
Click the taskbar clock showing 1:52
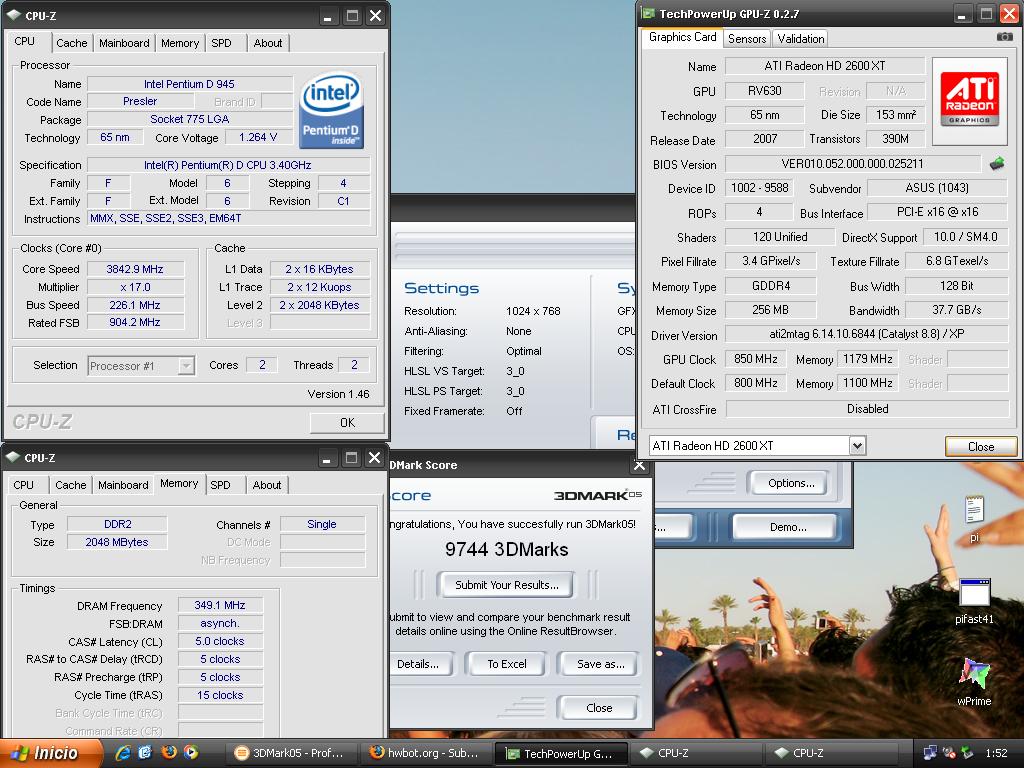(996, 753)
